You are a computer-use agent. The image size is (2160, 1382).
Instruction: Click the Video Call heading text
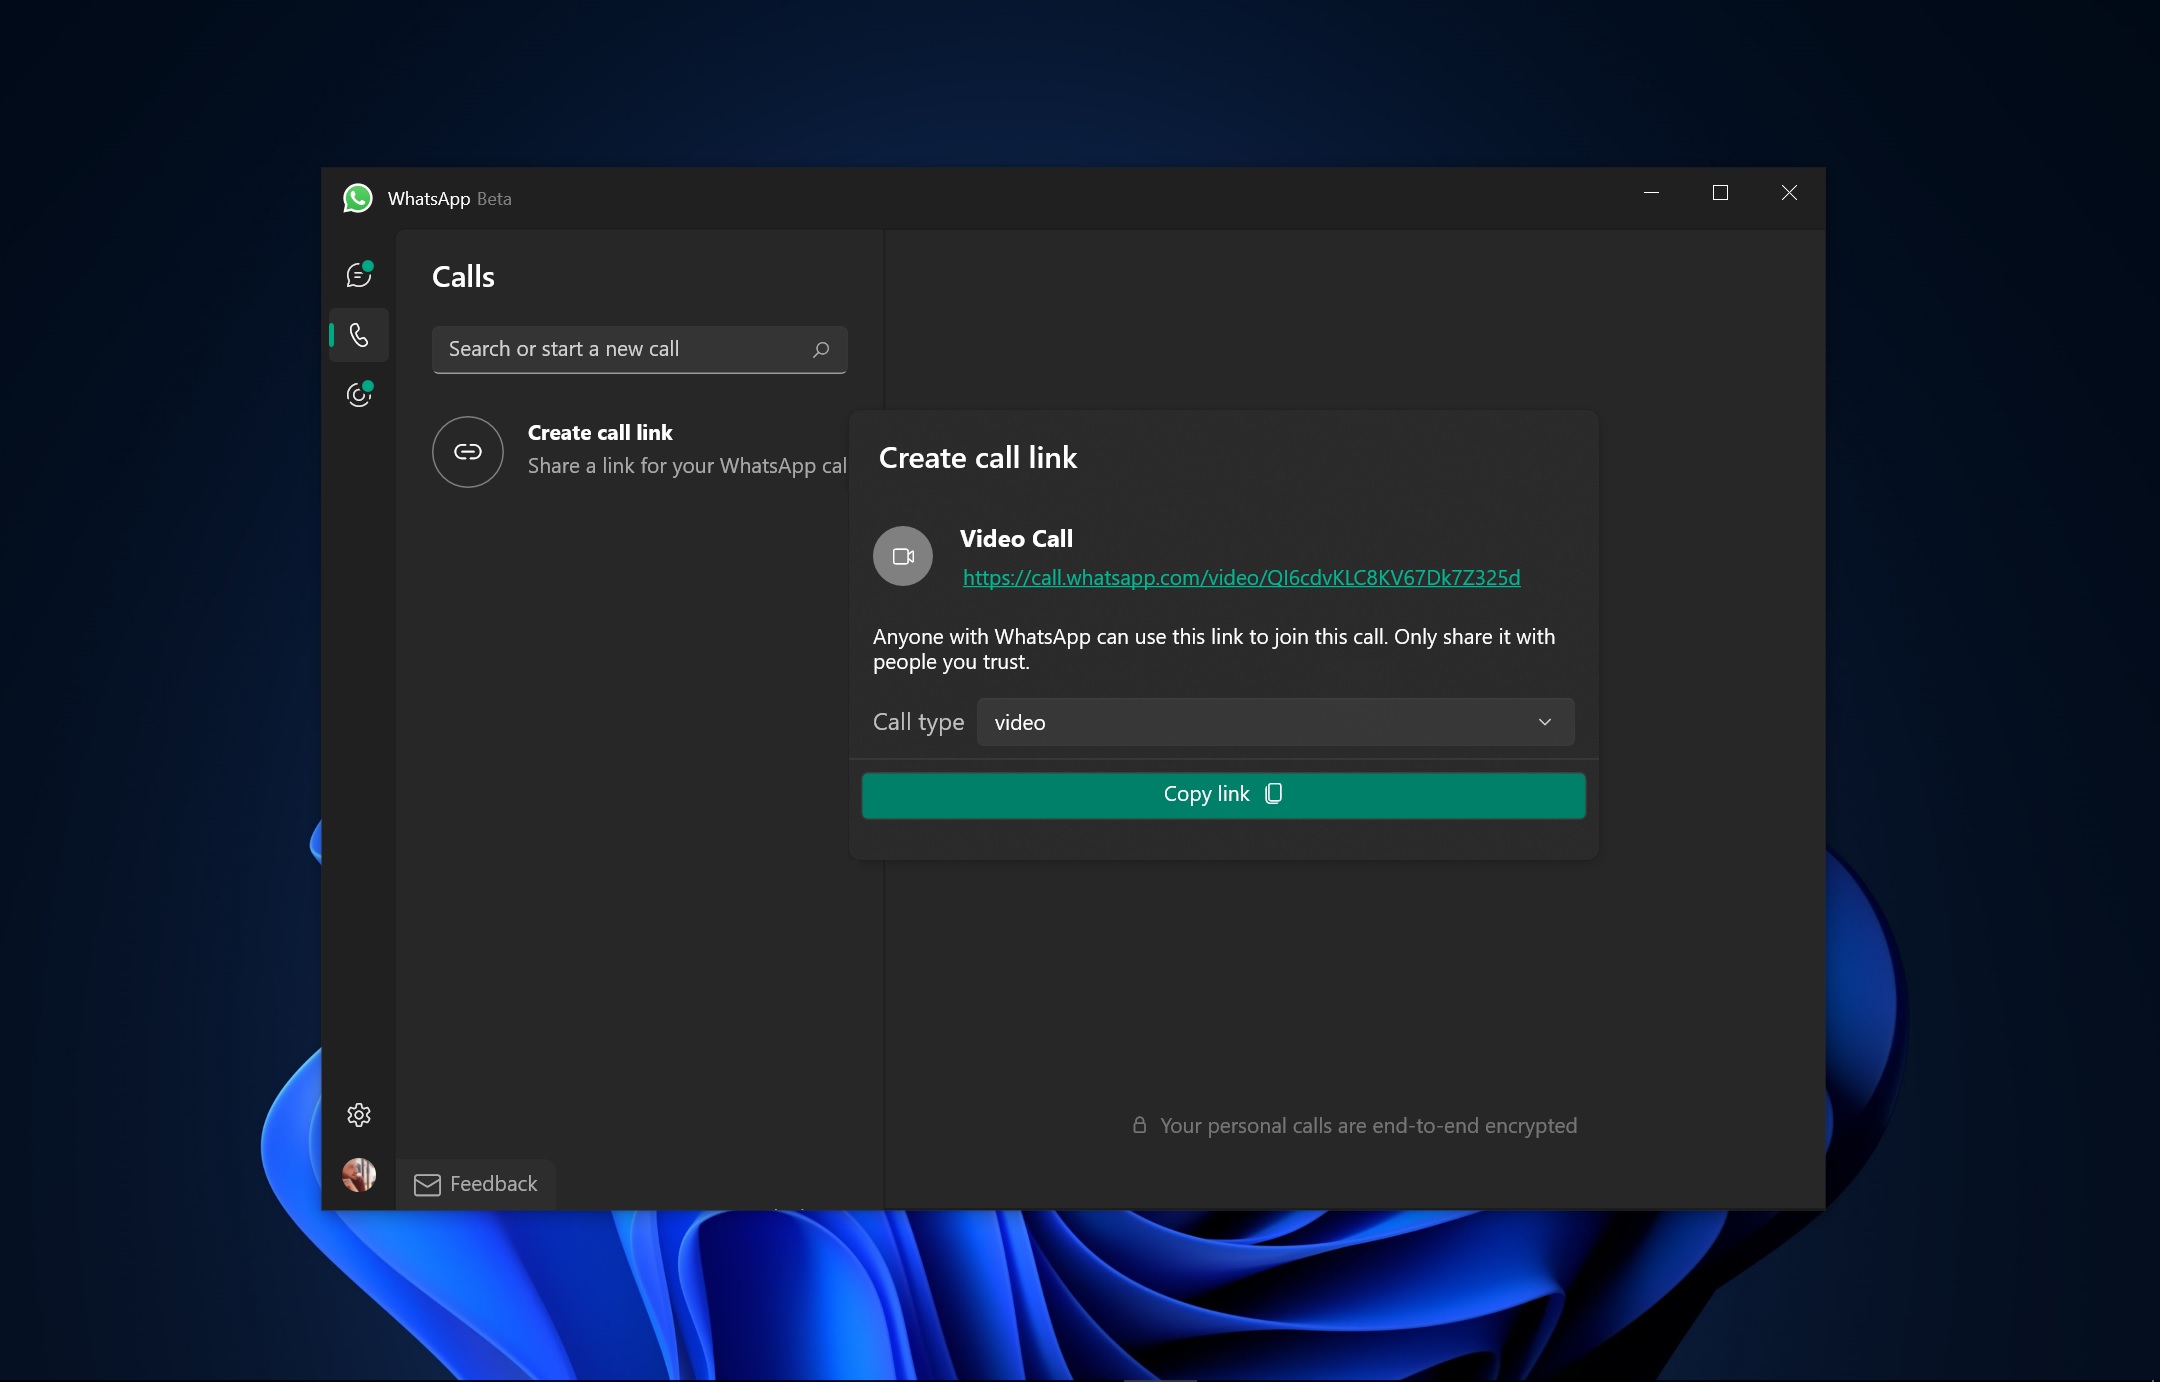pos(1016,538)
